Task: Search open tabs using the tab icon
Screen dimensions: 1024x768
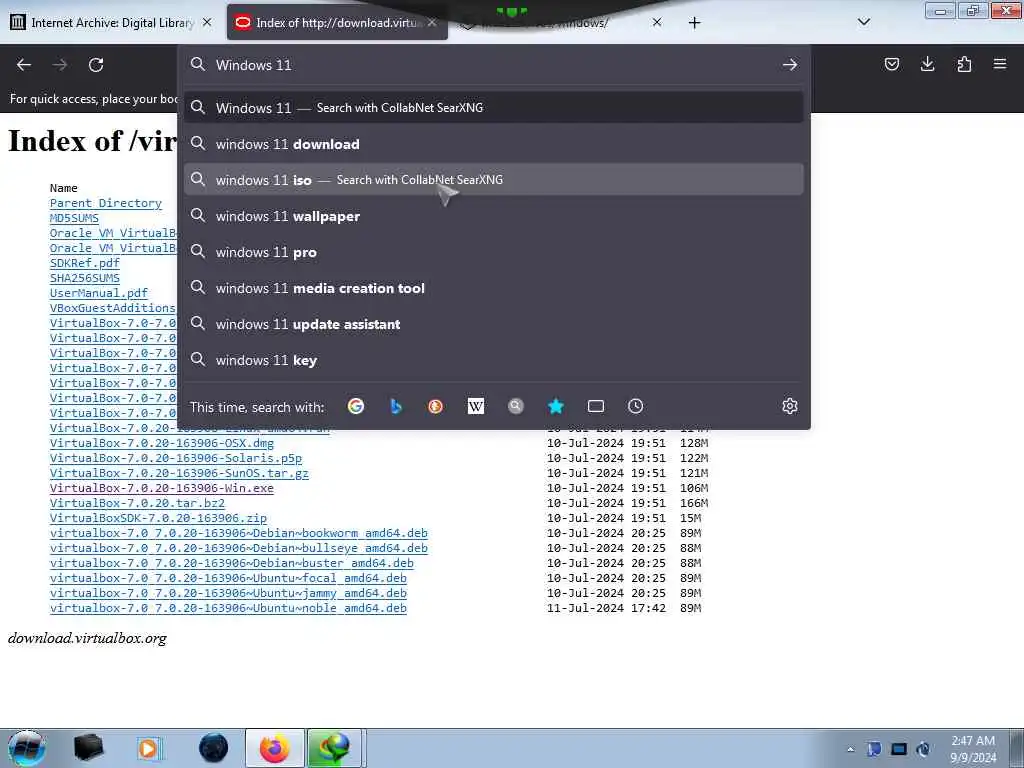Action: pyautogui.click(x=596, y=406)
